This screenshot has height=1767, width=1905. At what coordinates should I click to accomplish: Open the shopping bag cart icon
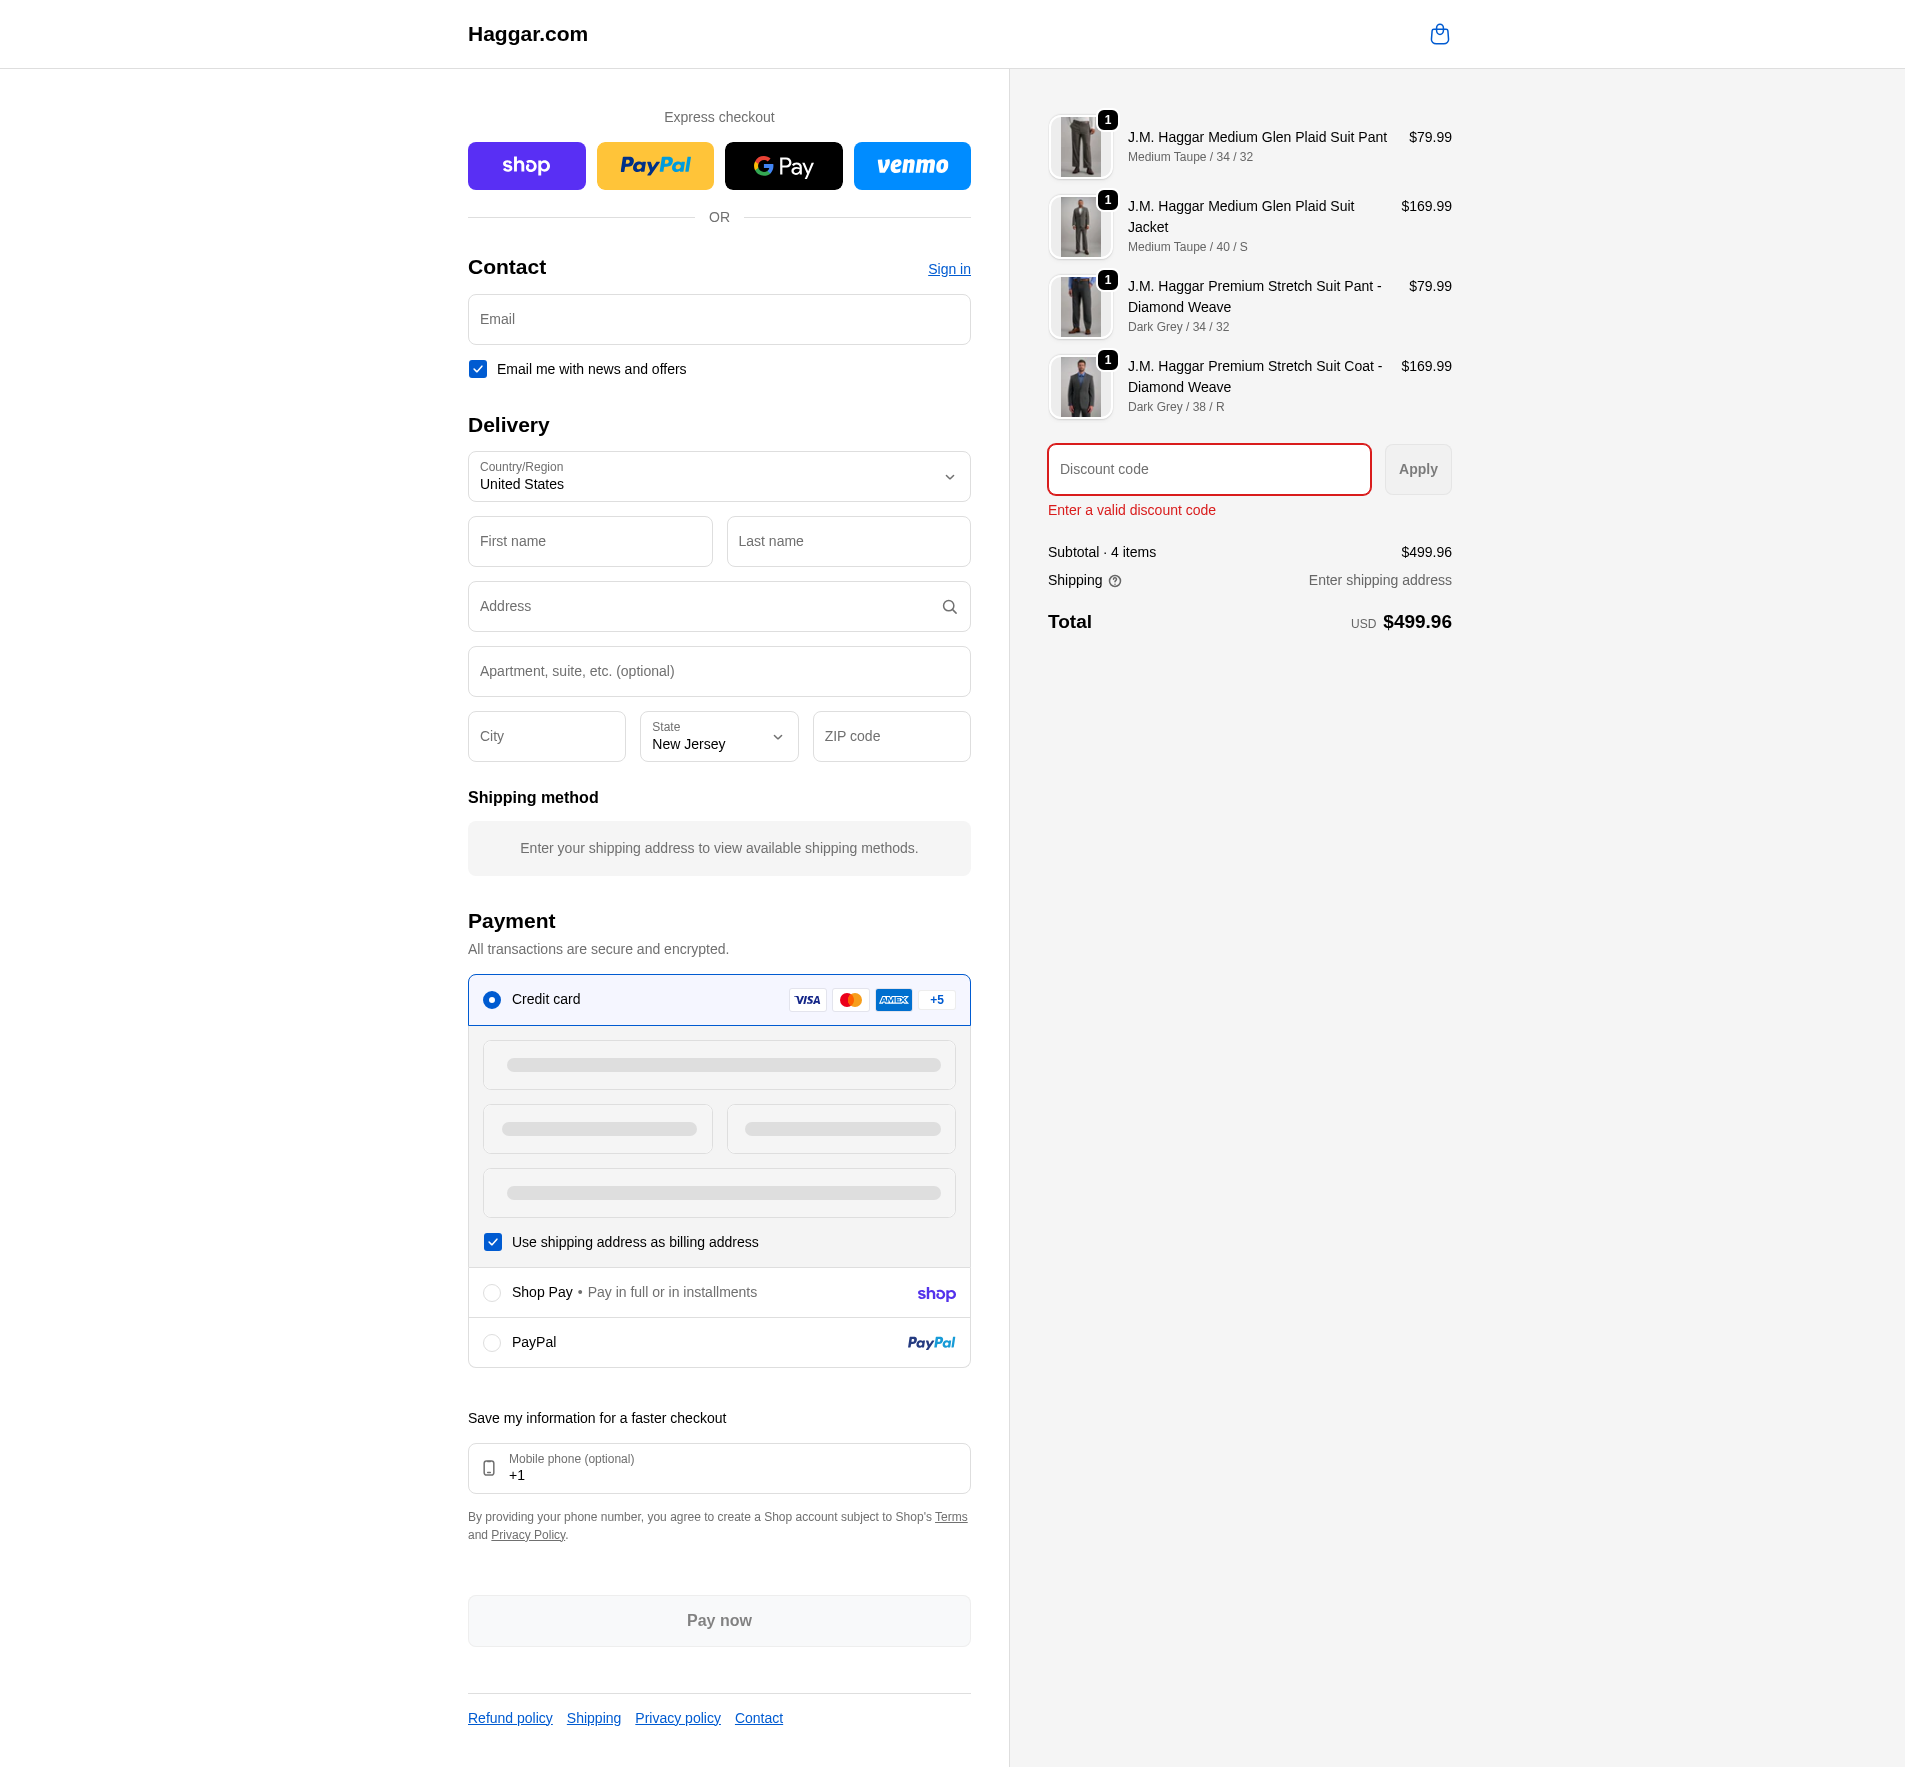tap(1439, 35)
